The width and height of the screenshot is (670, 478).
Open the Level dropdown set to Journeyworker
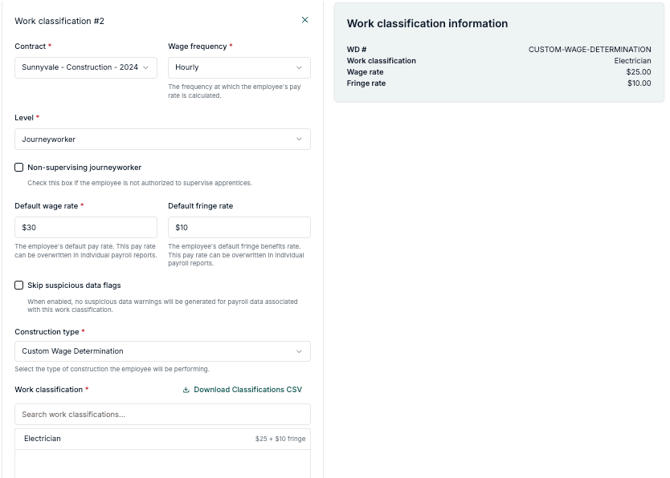(162, 139)
